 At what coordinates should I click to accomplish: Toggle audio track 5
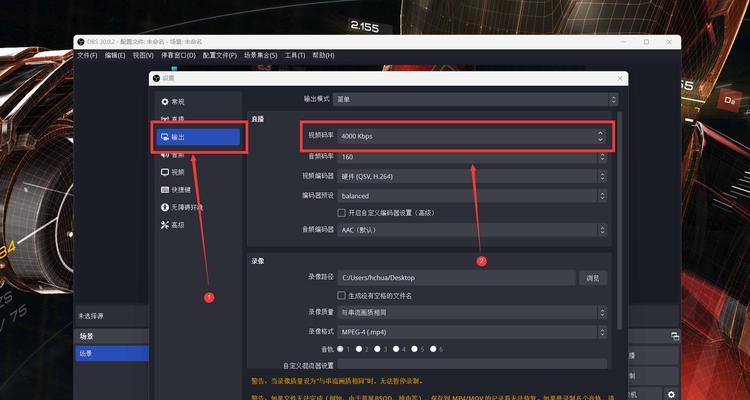(415, 349)
